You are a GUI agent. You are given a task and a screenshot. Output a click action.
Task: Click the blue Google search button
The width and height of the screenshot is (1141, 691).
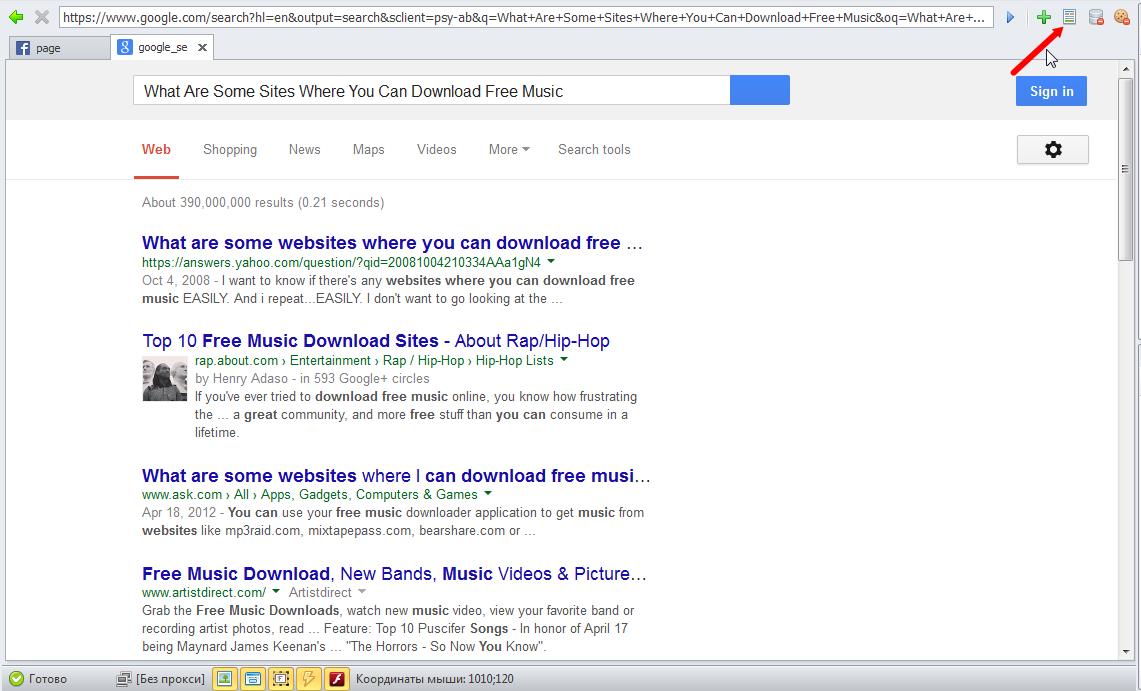[x=760, y=90]
